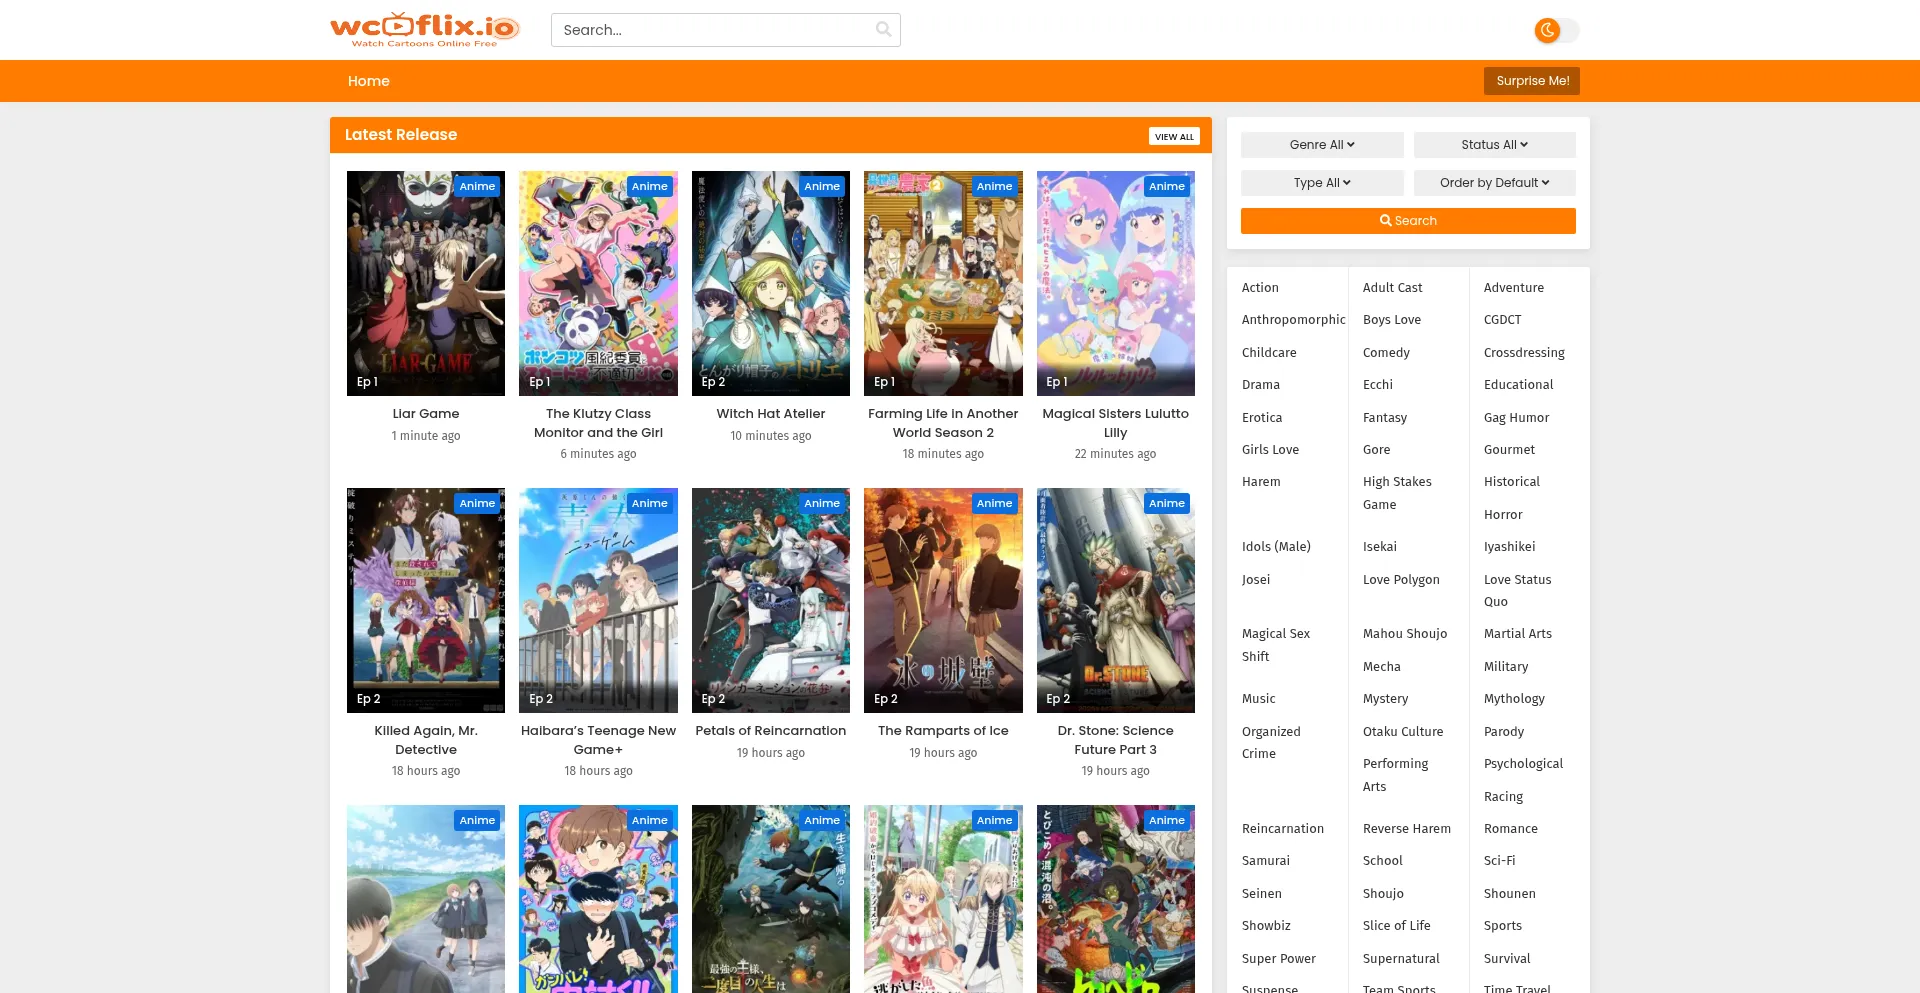Click the VIEW ALL button in Latest Release
Viewport: 1920px width, 993px height.
(1174, 136)
